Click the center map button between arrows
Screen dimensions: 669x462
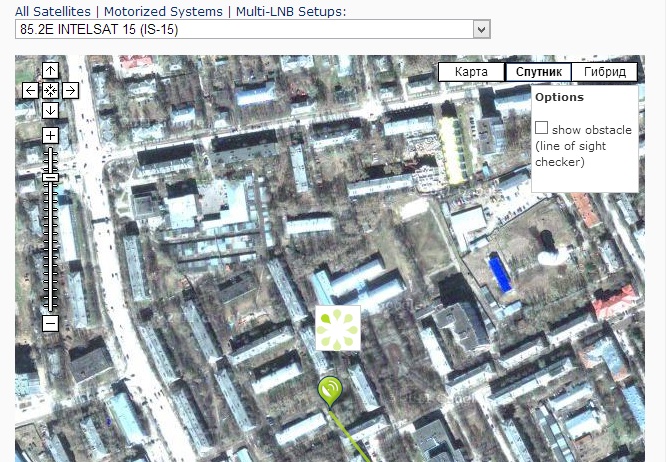pos(50,90)
